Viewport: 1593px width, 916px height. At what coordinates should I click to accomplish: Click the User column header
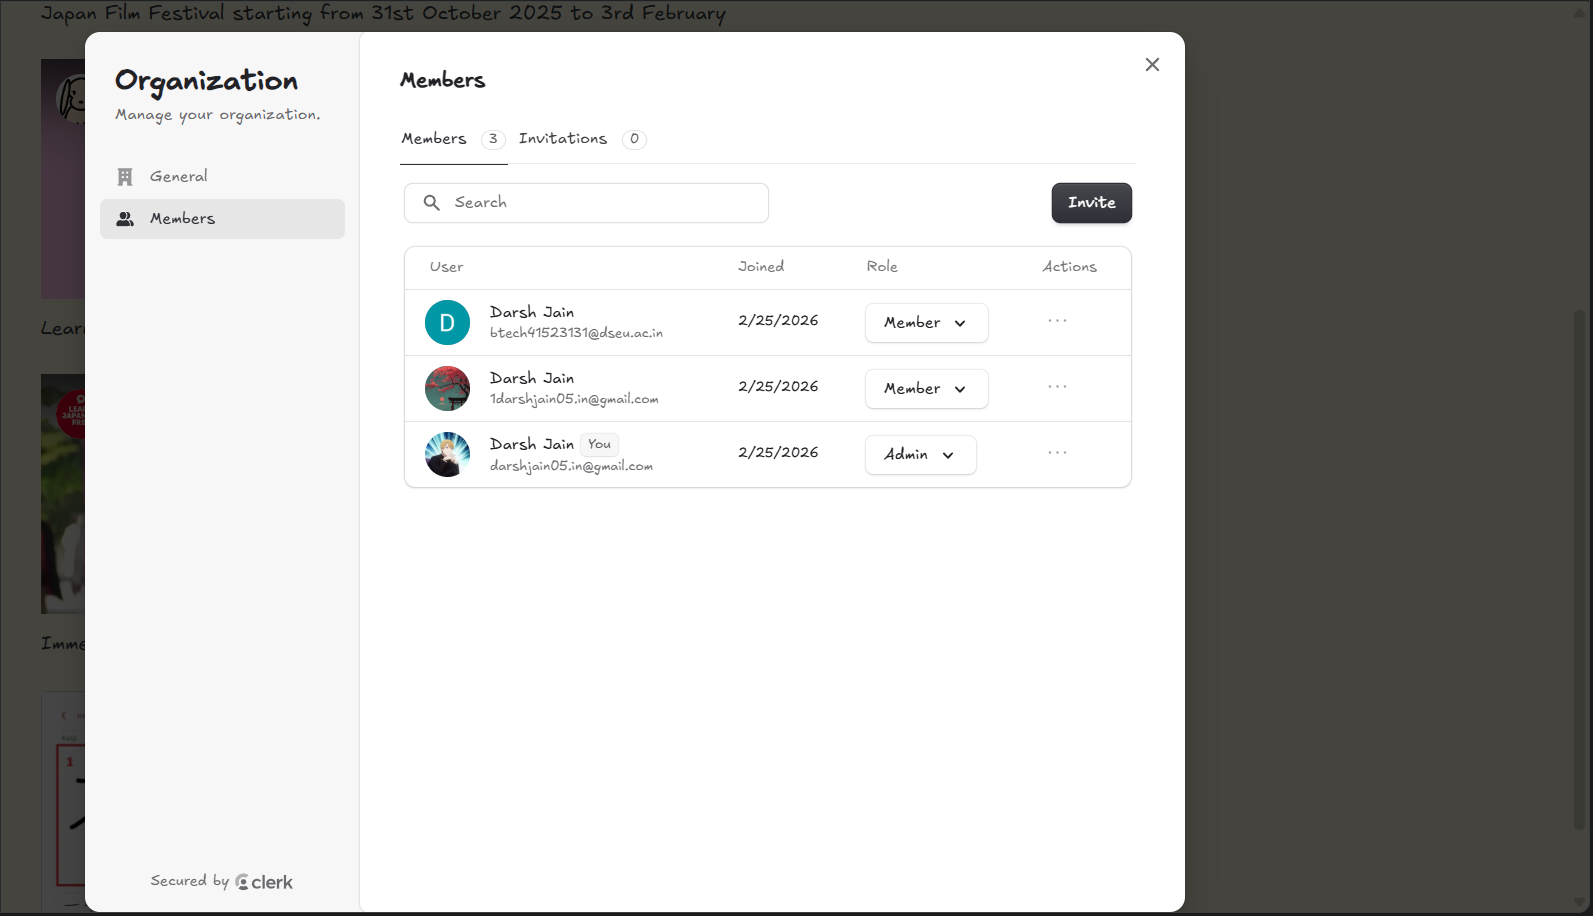tap(446, 267)
